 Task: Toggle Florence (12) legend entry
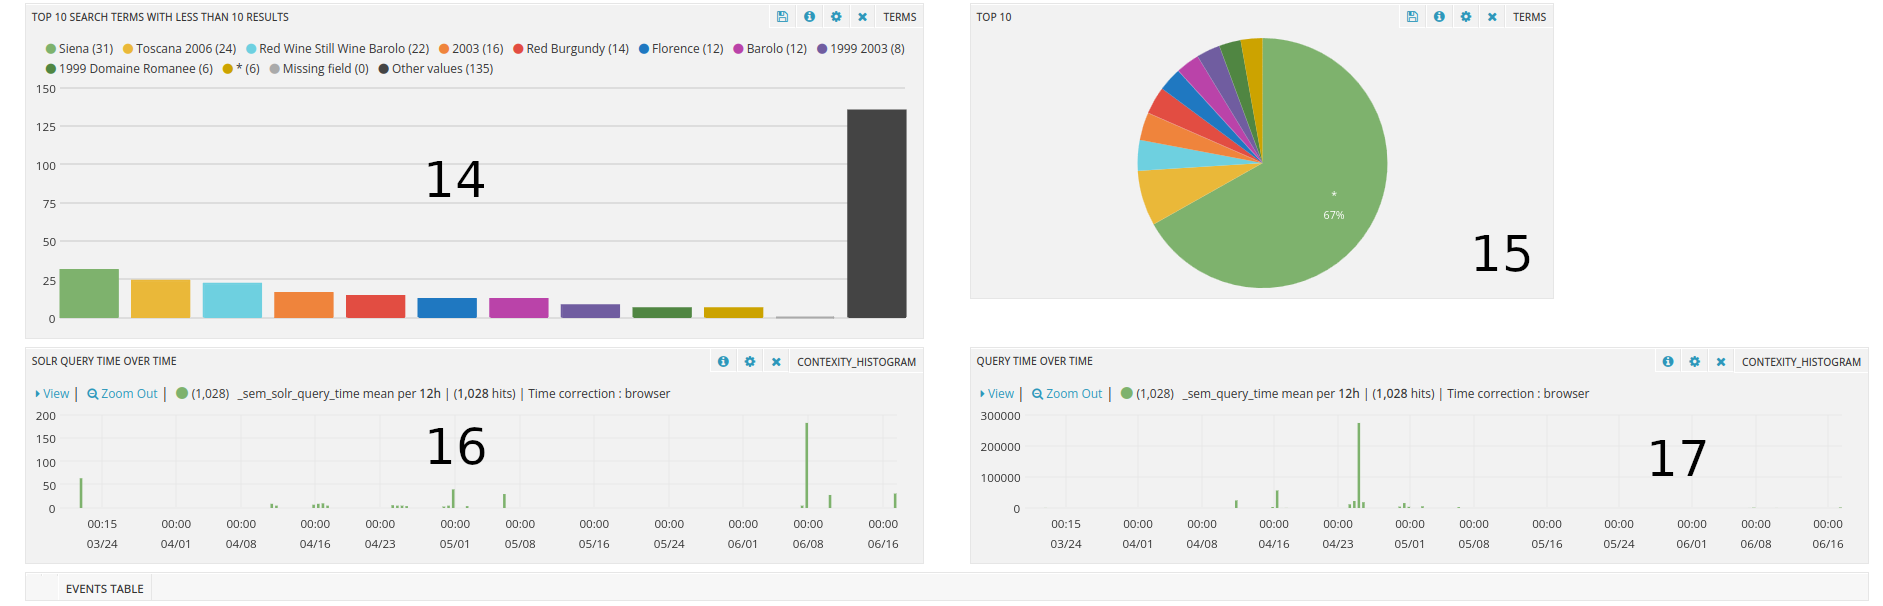tap(681, 49)
